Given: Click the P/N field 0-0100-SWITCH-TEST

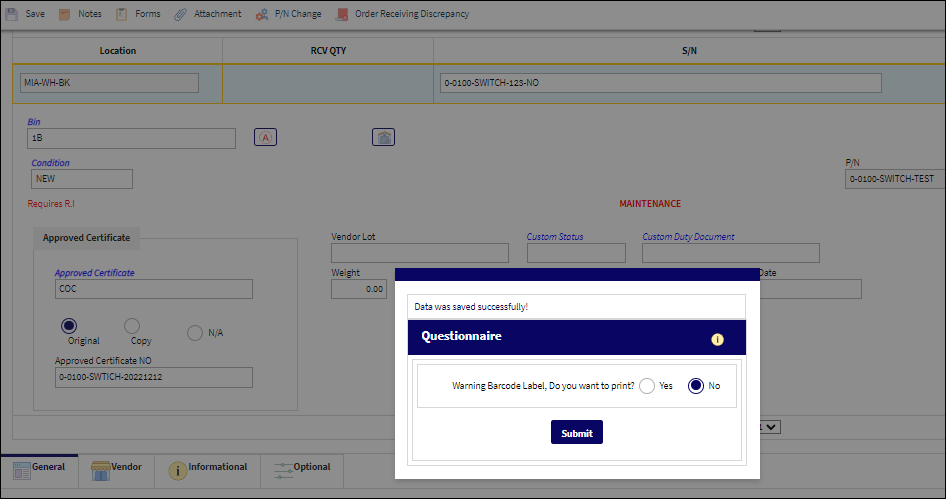Looking at the screenshot, I should pos(895,179).
